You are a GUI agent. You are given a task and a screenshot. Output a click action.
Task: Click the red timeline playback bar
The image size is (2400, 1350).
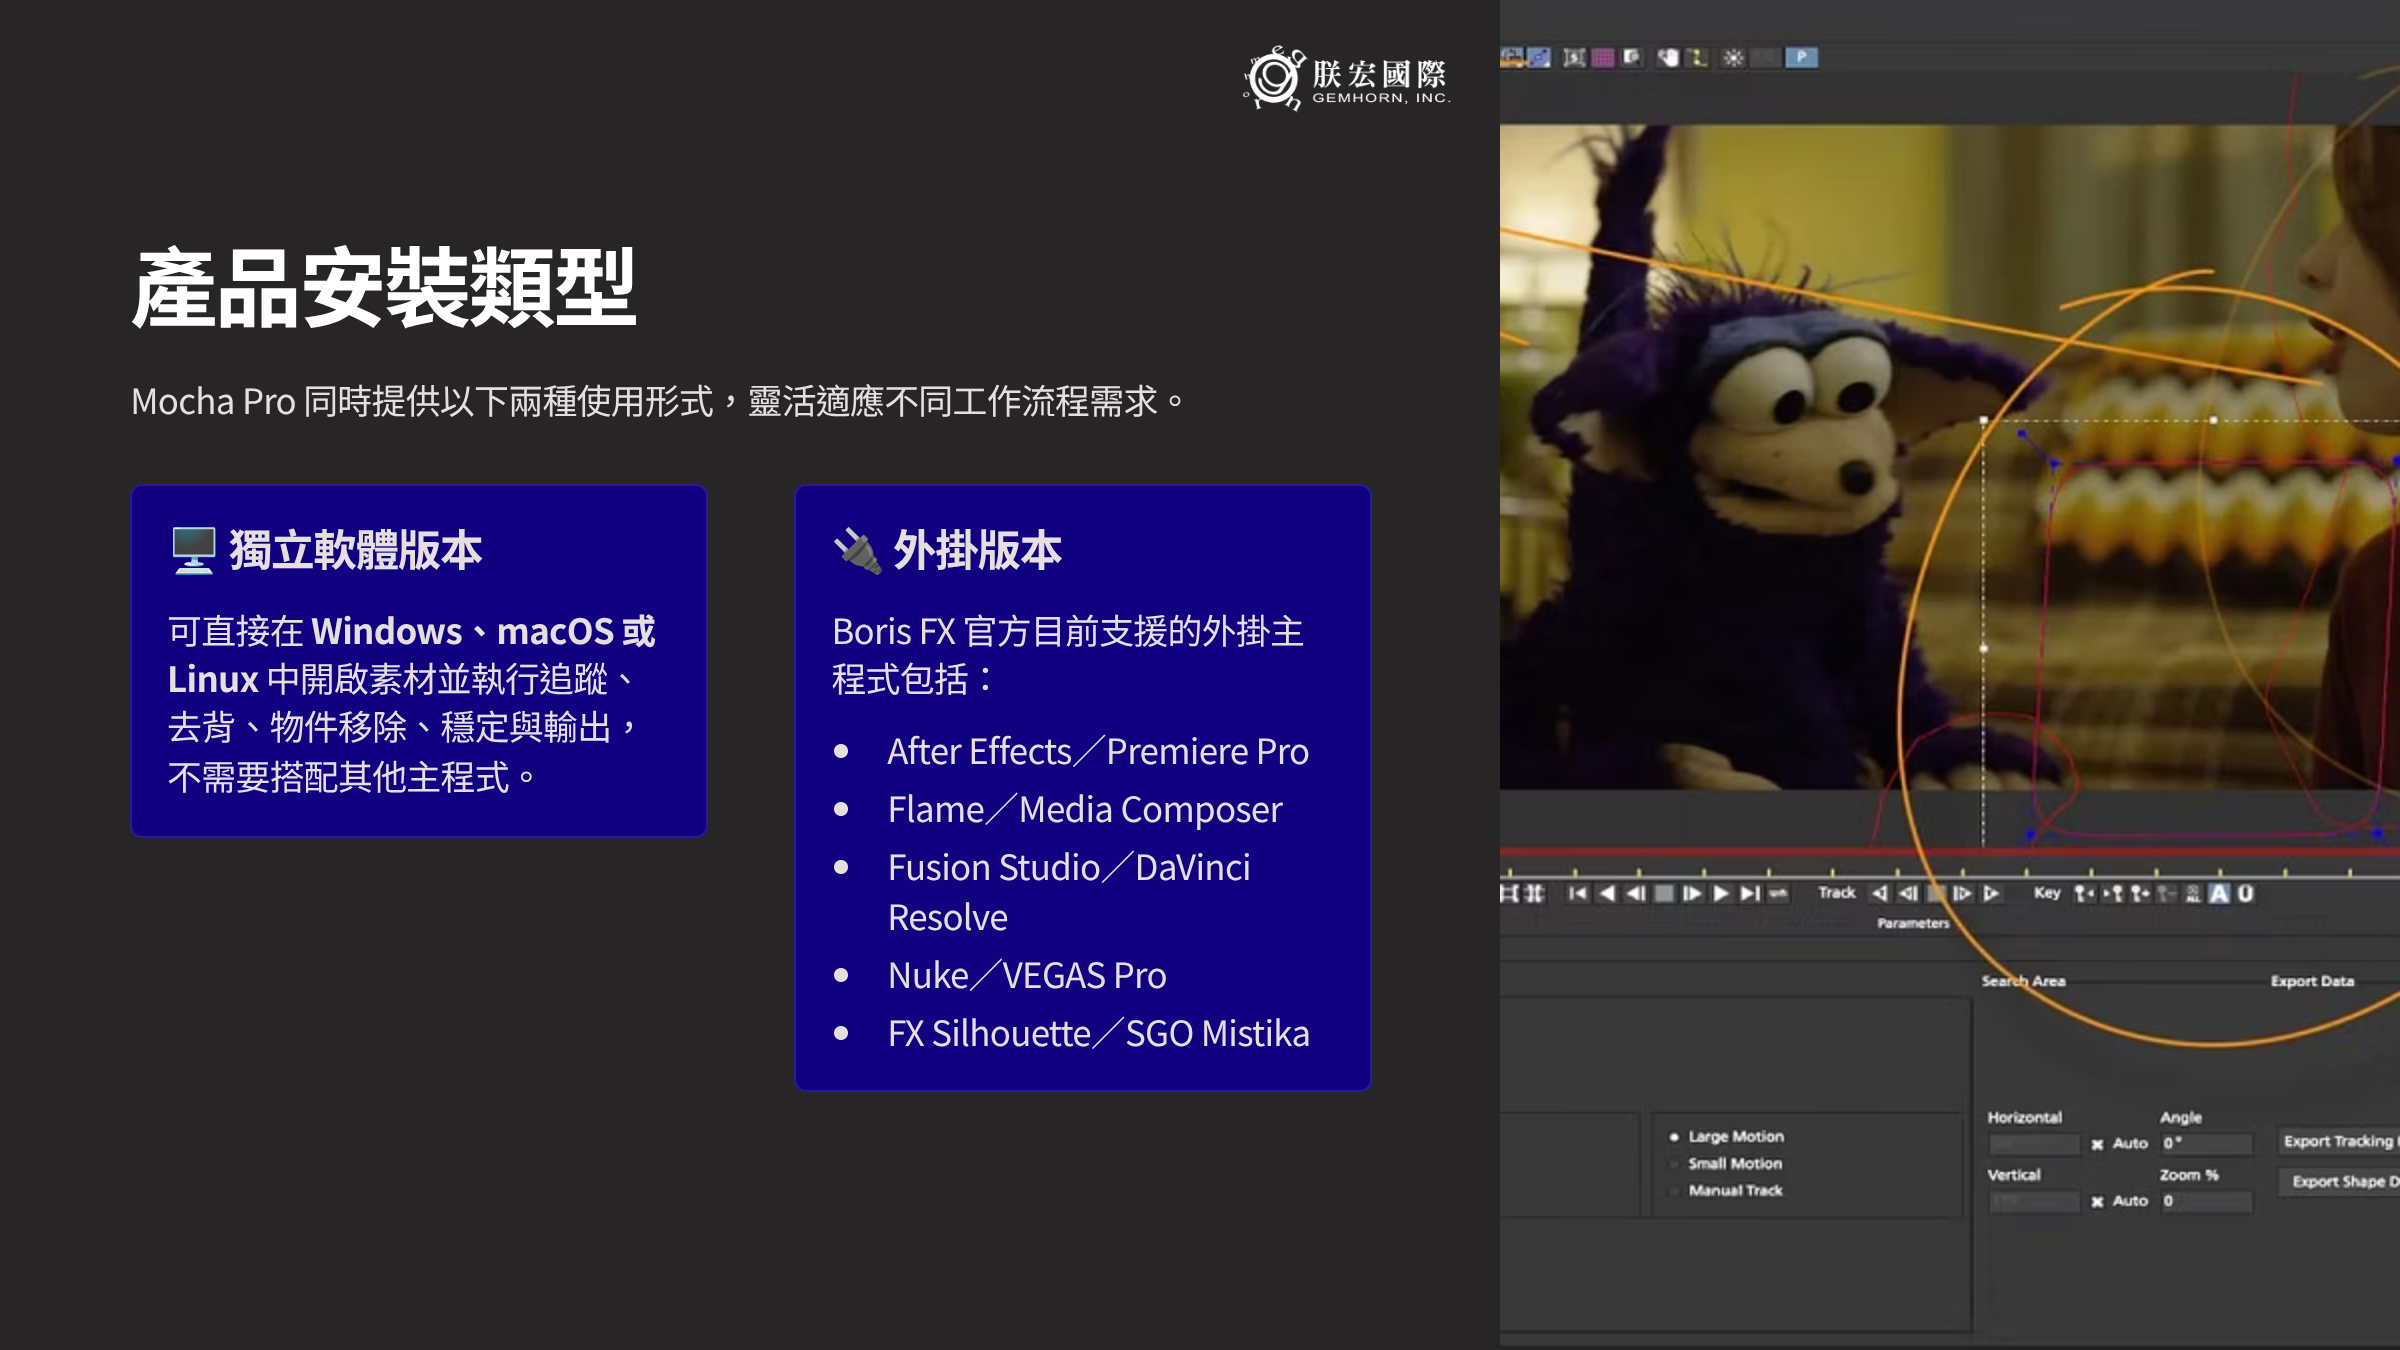pyautogui.click(x=1950, y=852)
